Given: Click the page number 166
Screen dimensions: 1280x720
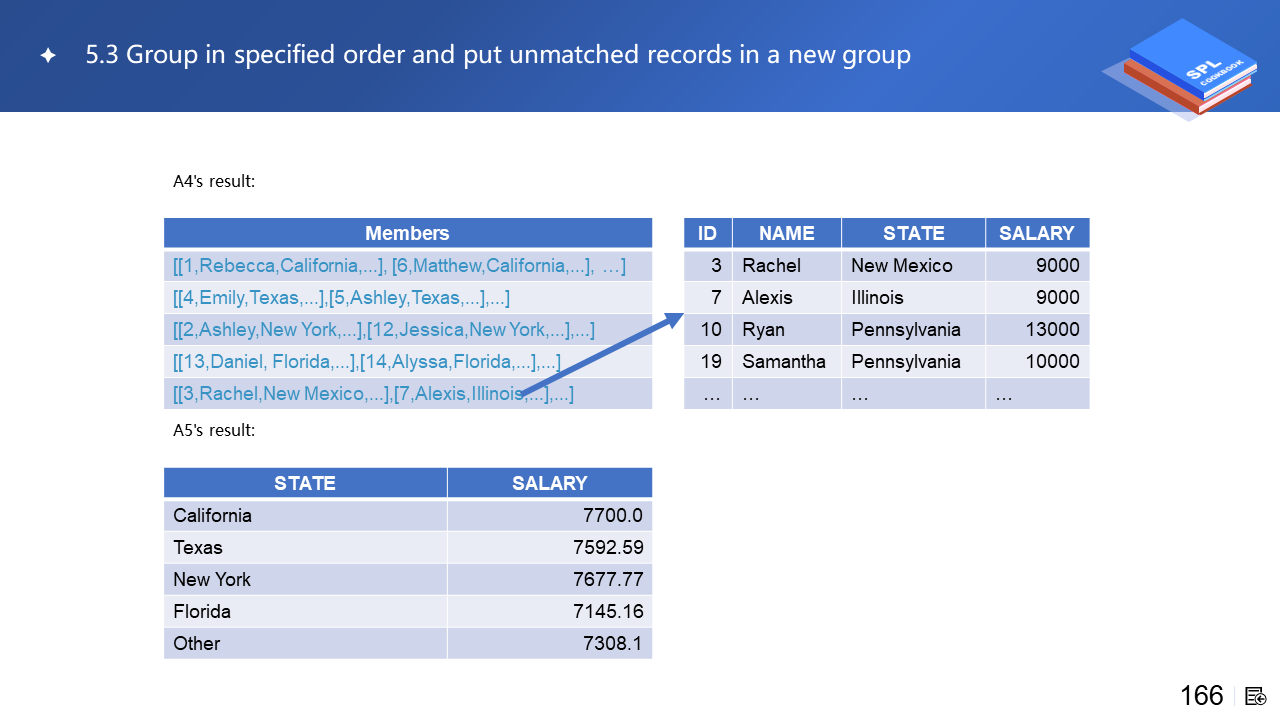Looking at the screenshot, I should pos(1201,696).
